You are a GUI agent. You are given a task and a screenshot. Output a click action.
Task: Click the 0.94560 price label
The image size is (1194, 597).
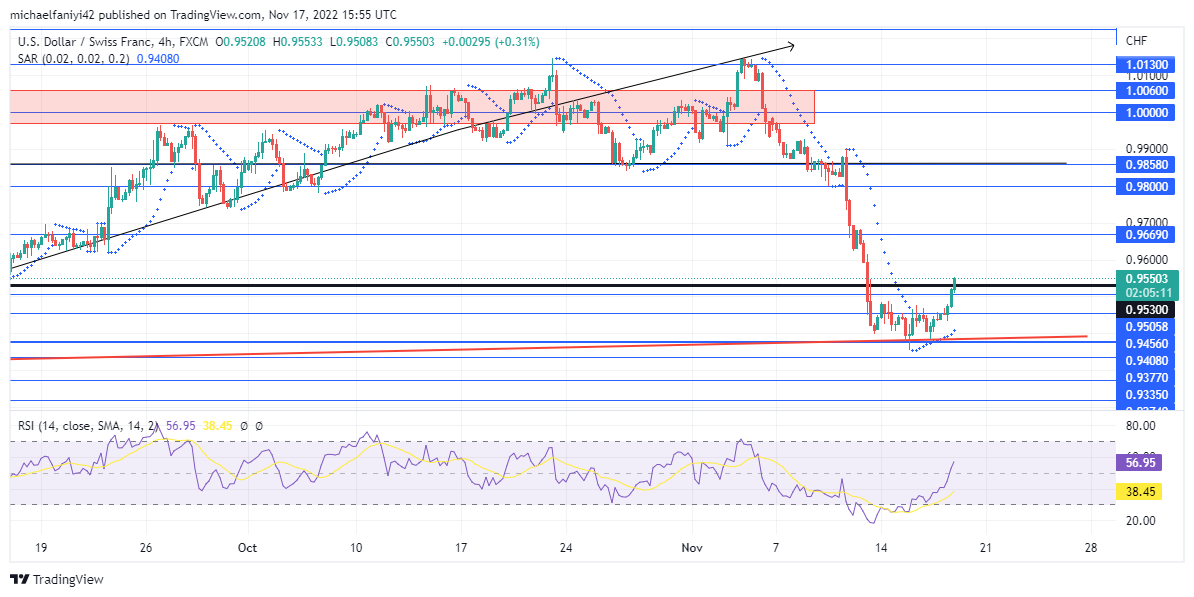point(1147,342)
